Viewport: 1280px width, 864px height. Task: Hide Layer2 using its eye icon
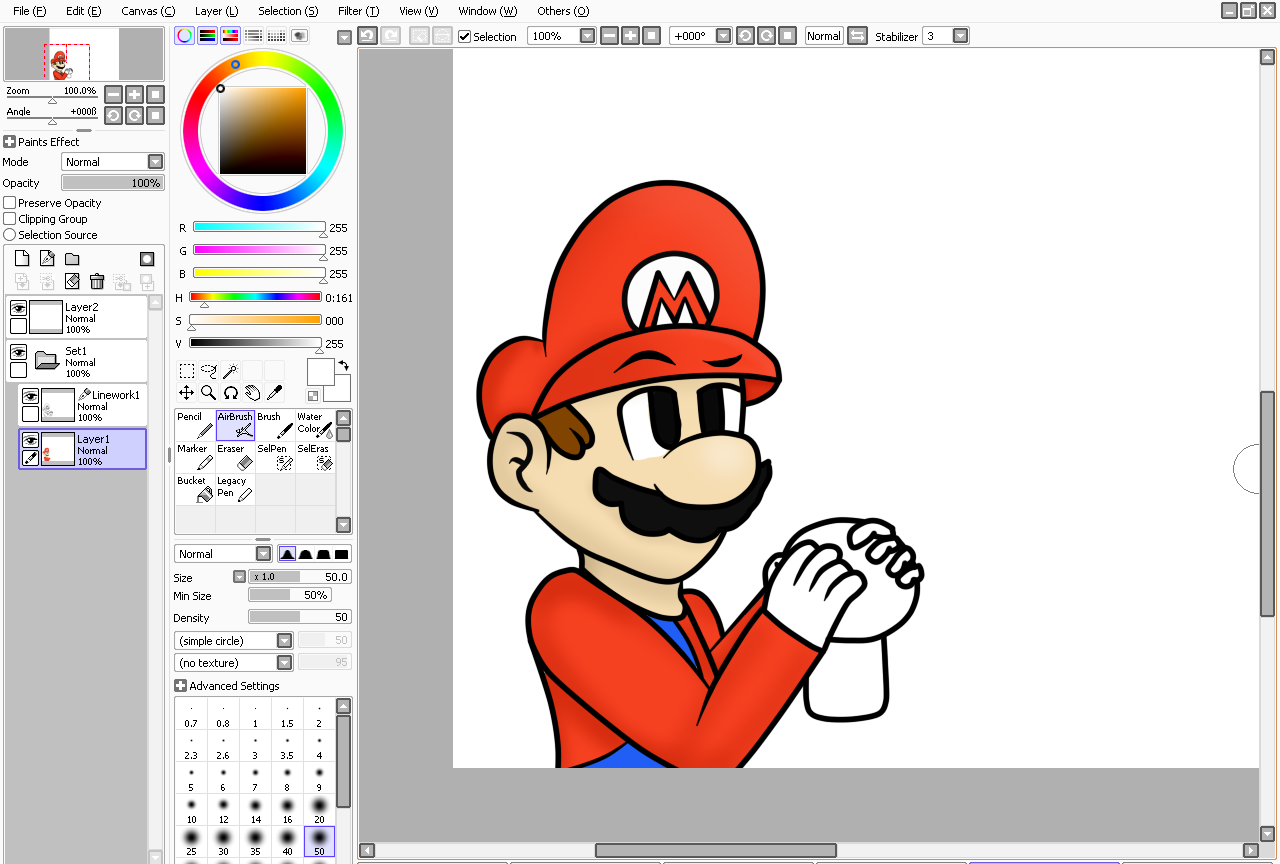[x=18, y=309]
